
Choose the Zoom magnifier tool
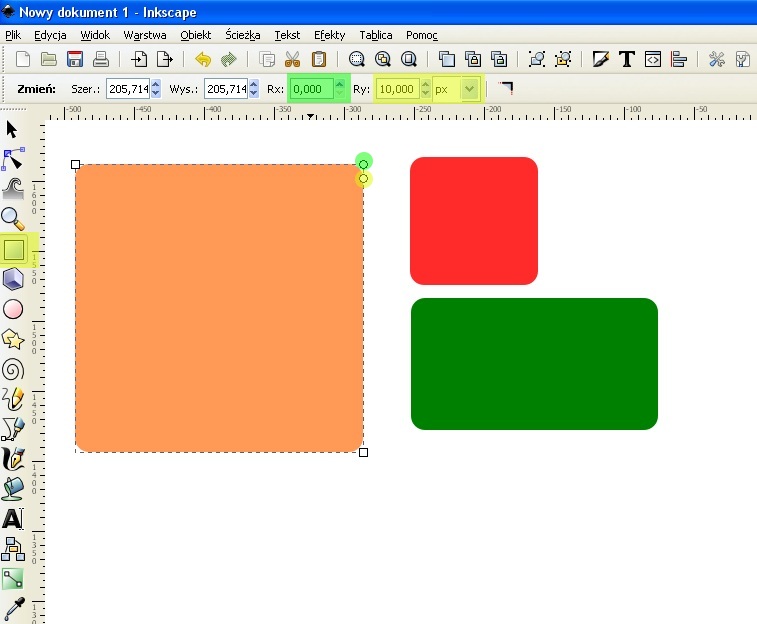(x=13, y=218)
